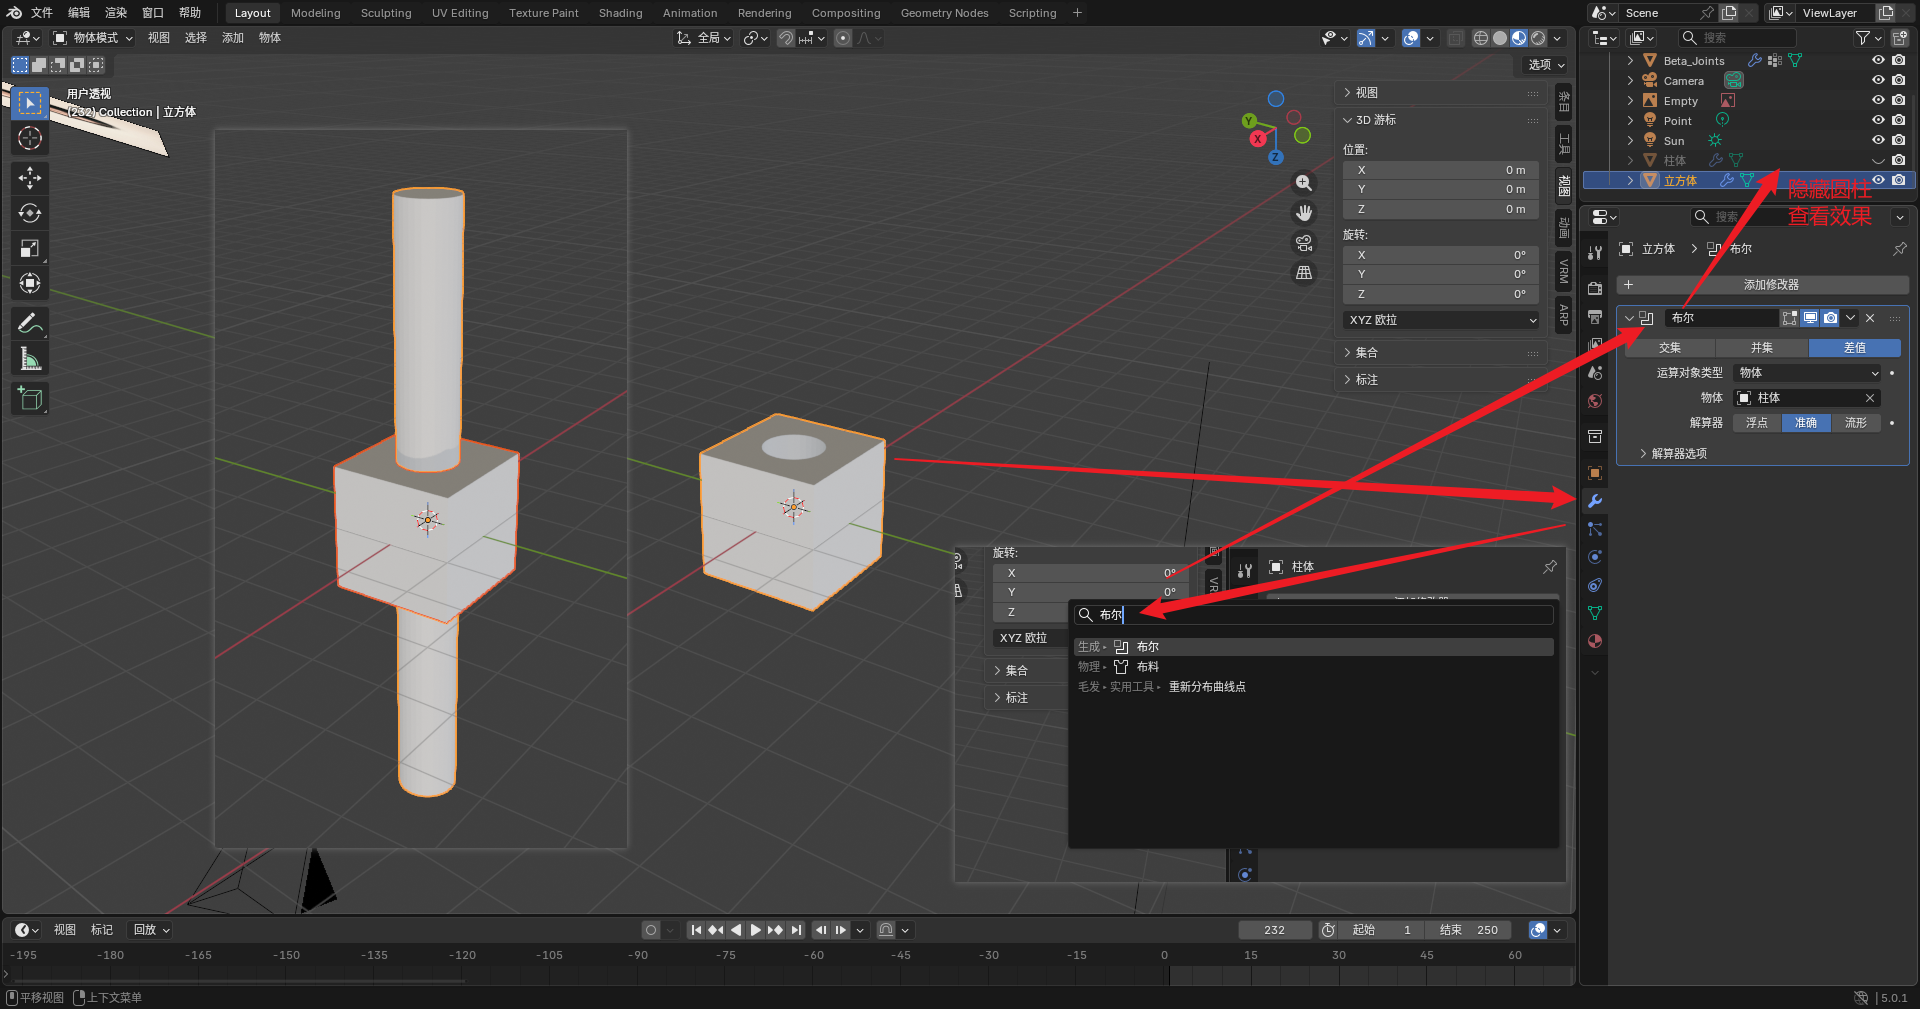Toggle viewport overlays button
1920x1009 pixels.
click(1411, 38)
